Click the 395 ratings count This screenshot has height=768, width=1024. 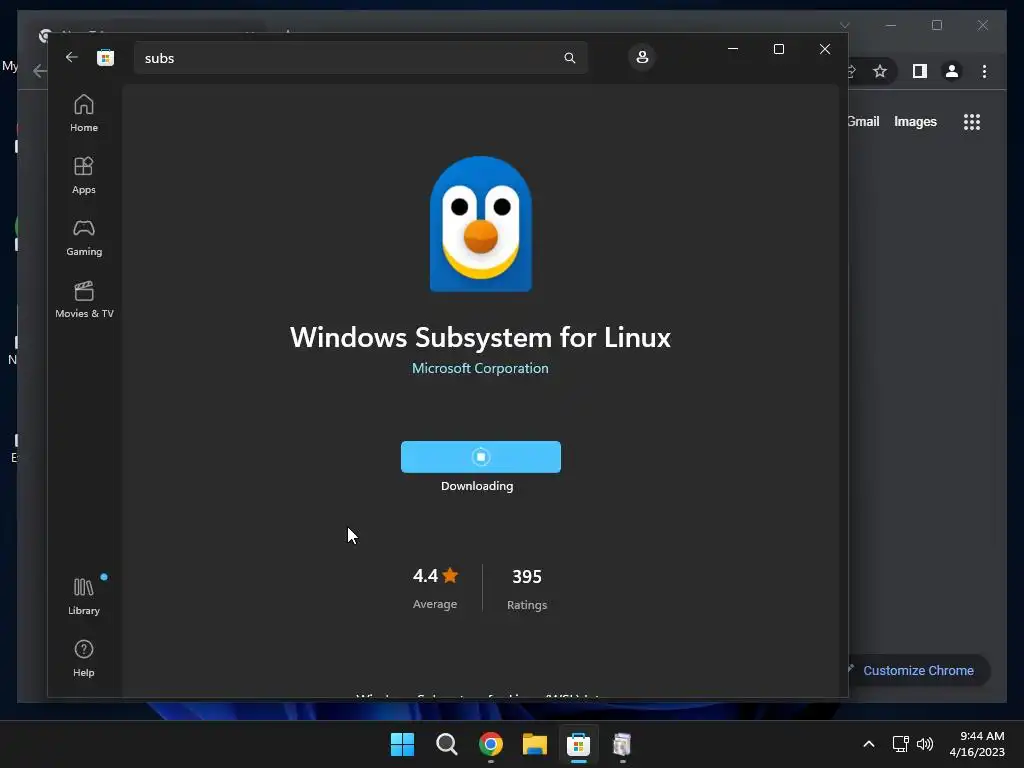pos(526,577)
